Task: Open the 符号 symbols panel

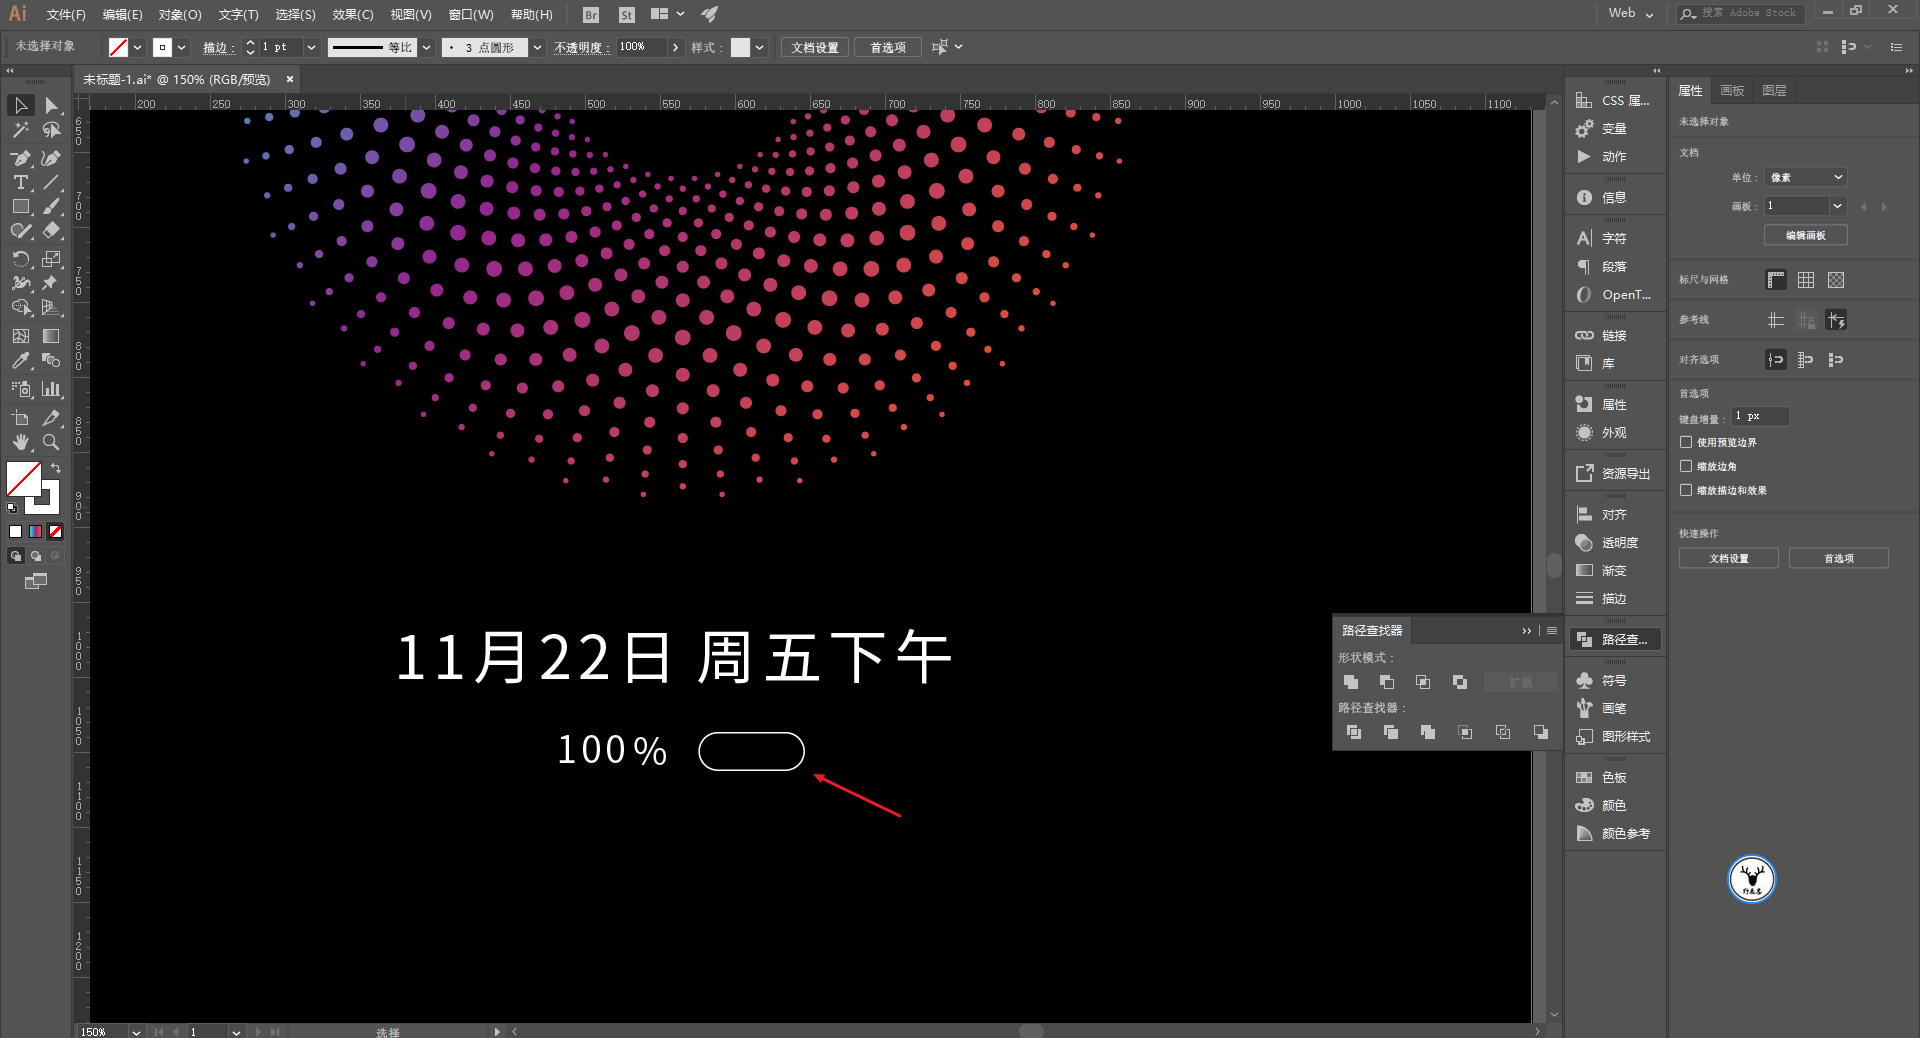Action: point(1612,680)
